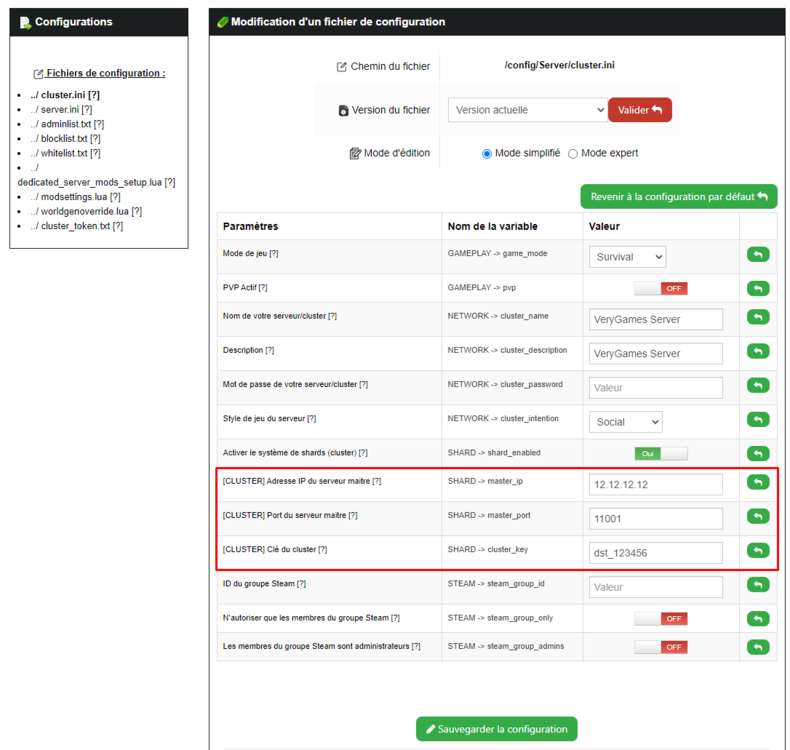Viewport: 790px width, 750px height.
Task: Click the master IP address input field
Action: pos(655,484)
